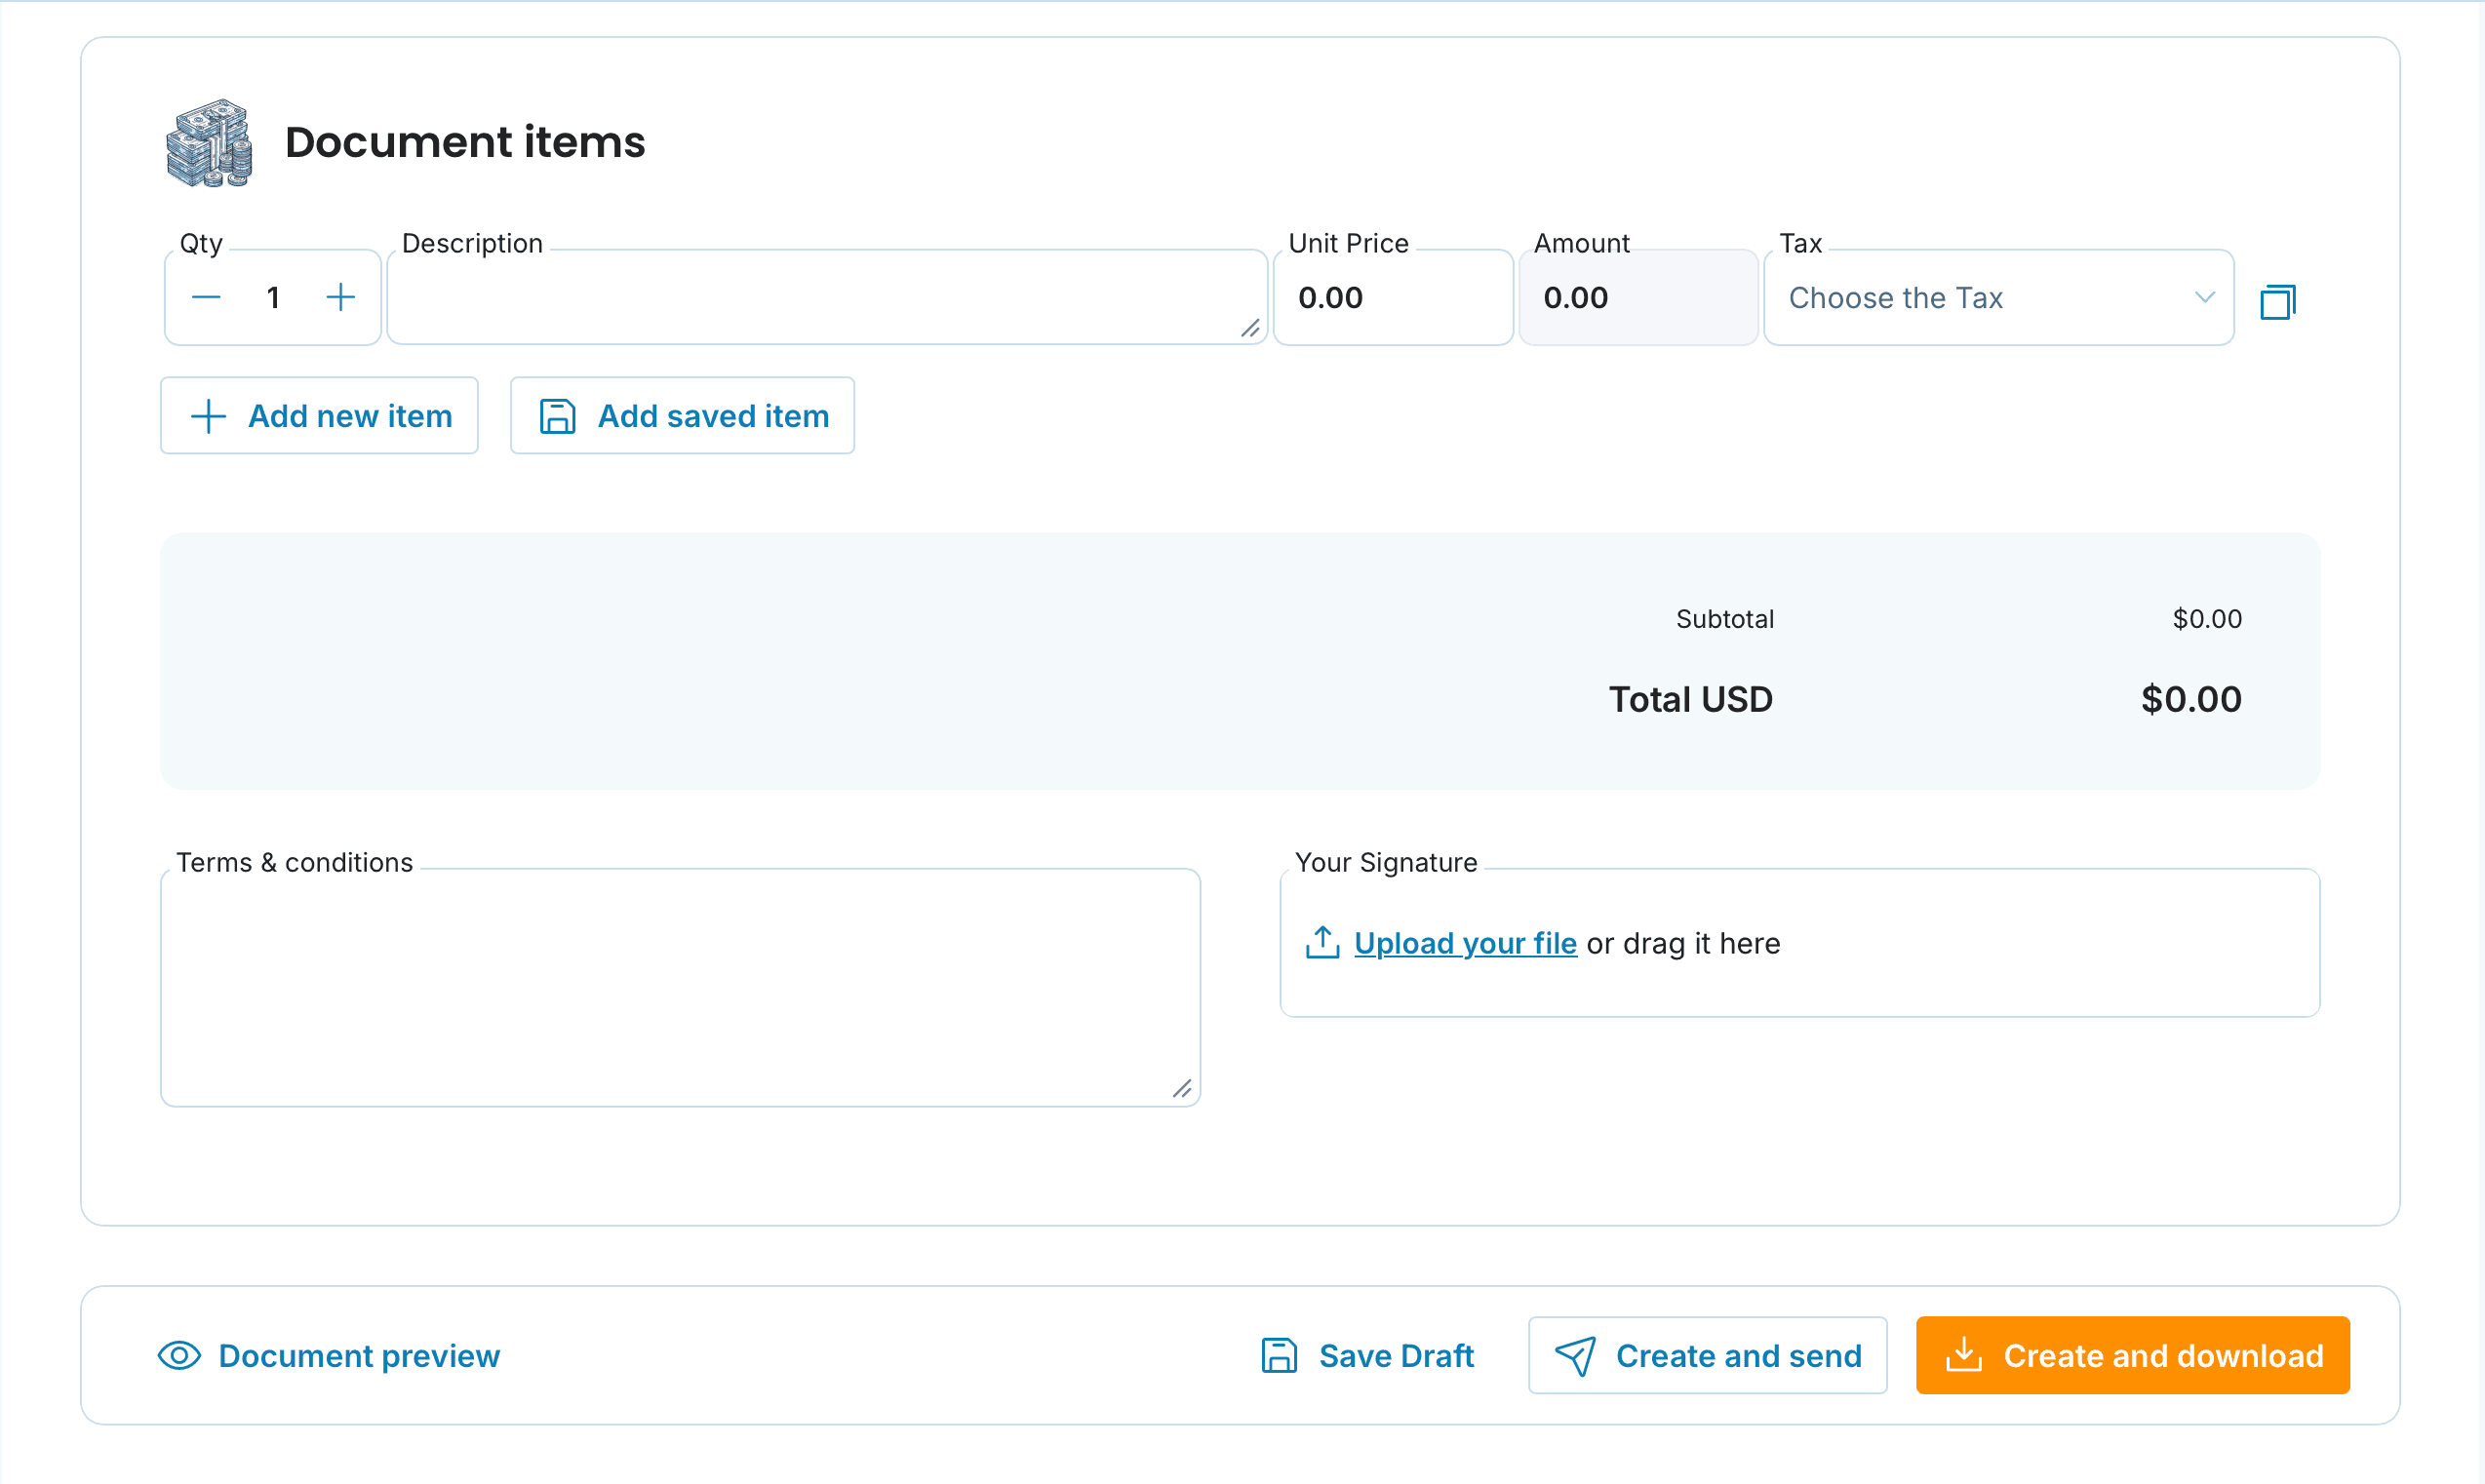
Task: Click Create and download button
Action: point(2132,1355)
